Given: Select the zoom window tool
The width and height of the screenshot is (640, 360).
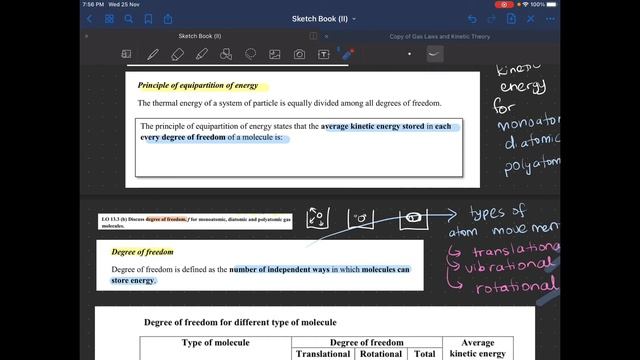Looking at the screenshot, I should [127, 54].
